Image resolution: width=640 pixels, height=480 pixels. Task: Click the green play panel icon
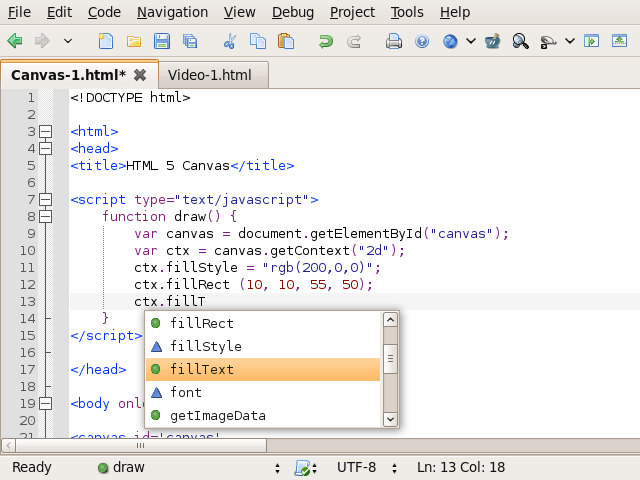pyautogui.click(x=591, y=41)
